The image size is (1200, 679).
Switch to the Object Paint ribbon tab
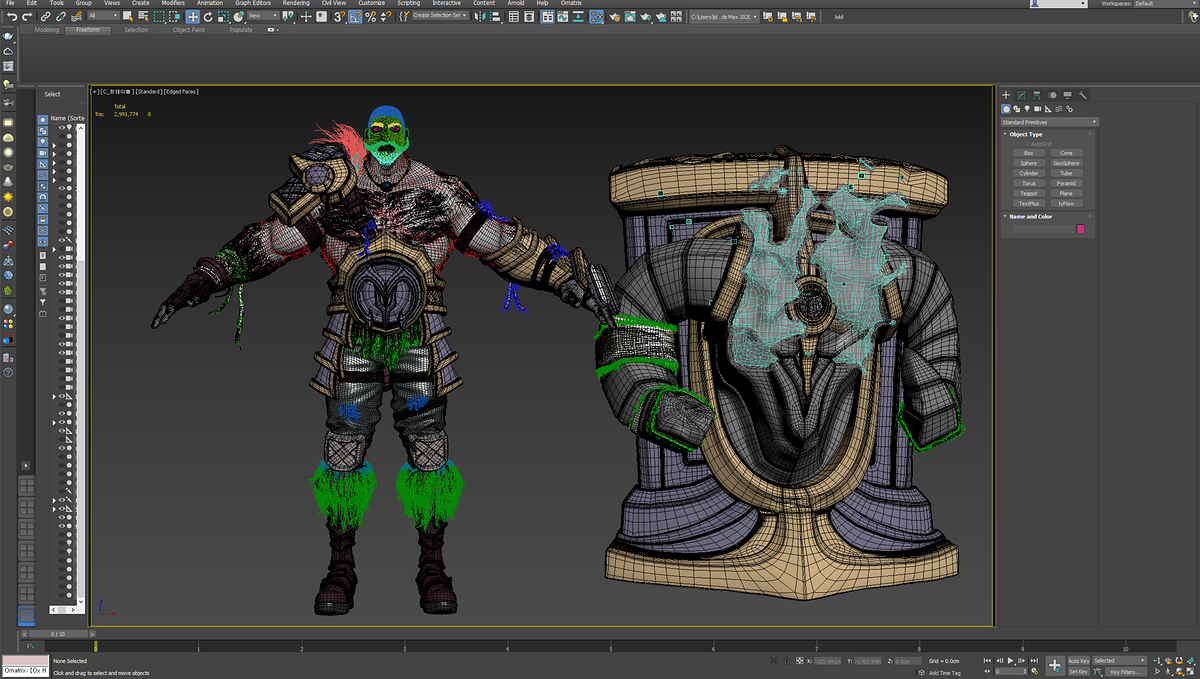pos(188,30)
